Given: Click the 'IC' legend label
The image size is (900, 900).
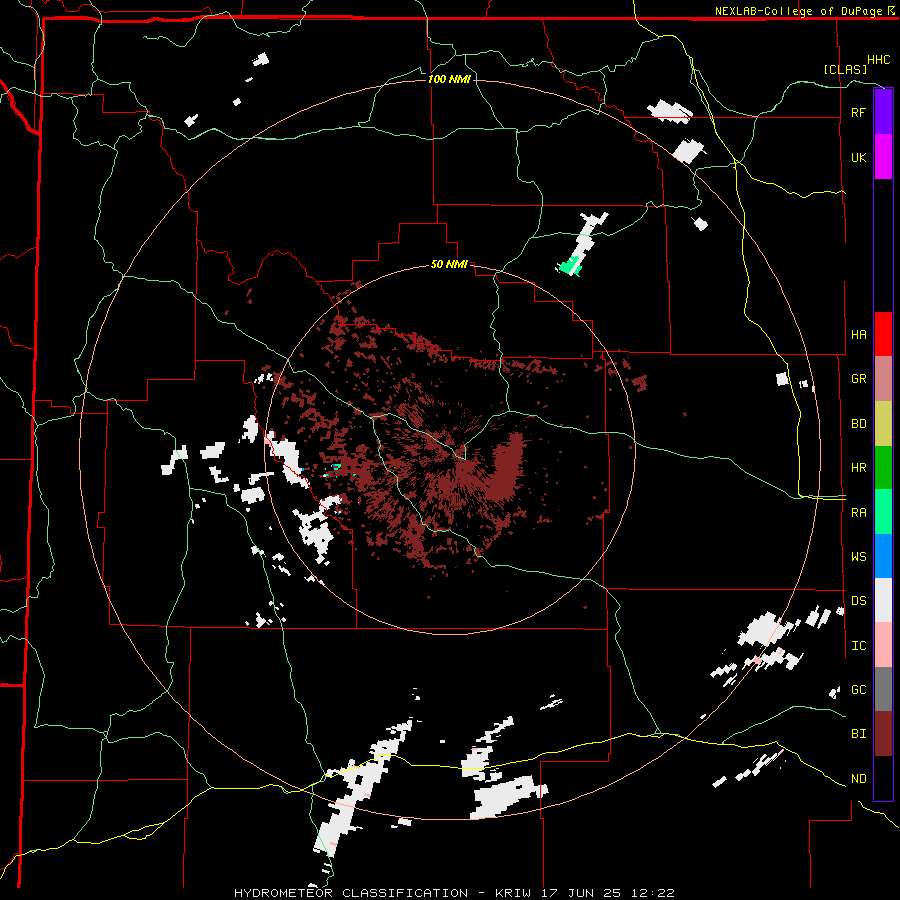Looking at the screenshot, I should pyautogui.click(x=858, y=646).
